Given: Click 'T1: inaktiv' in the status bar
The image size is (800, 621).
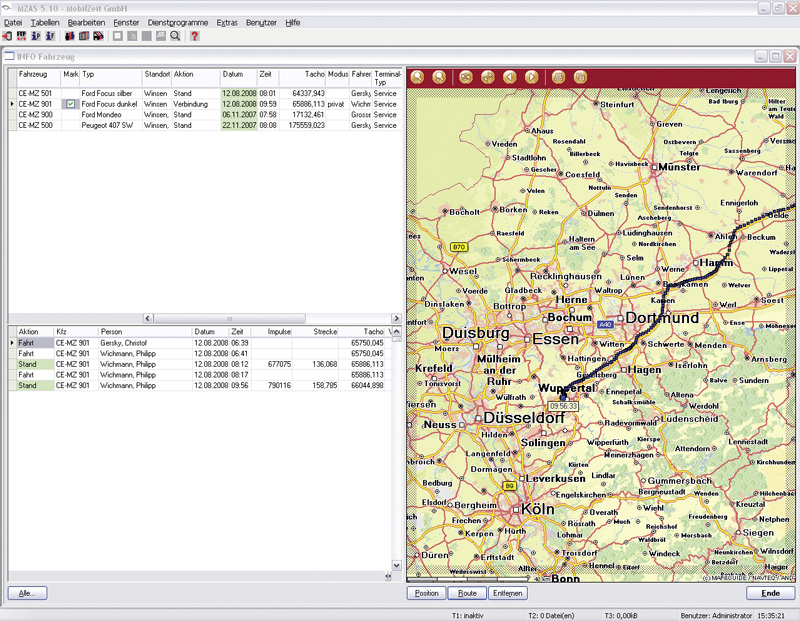Looking at the screenshot, I should tap(467, 615).
